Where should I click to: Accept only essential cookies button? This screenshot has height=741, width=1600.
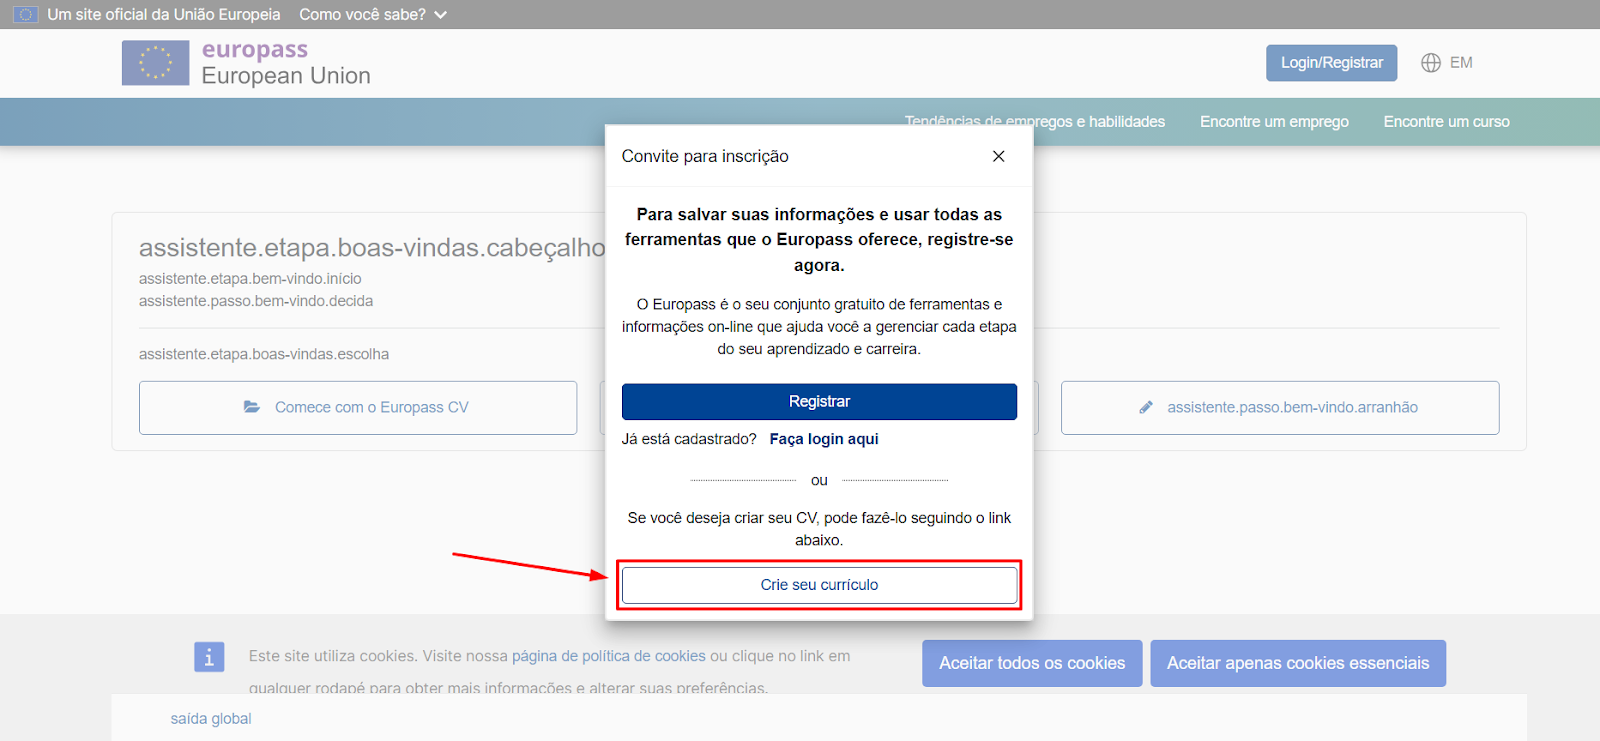[1298, 663]
